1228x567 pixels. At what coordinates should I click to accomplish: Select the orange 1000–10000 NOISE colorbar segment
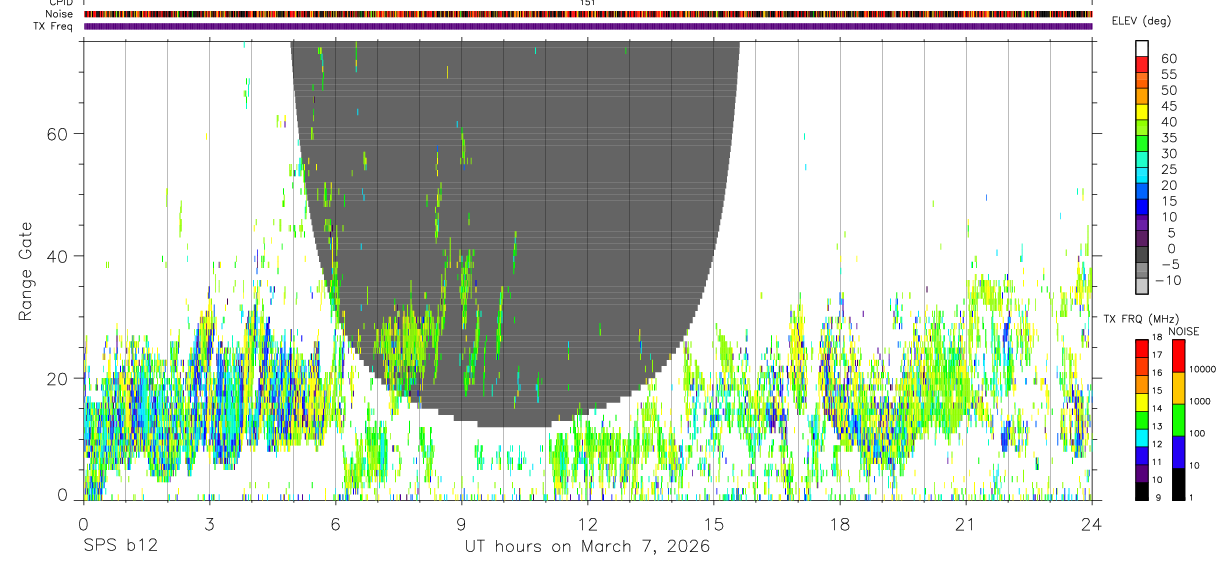(x=1177, y=387)
